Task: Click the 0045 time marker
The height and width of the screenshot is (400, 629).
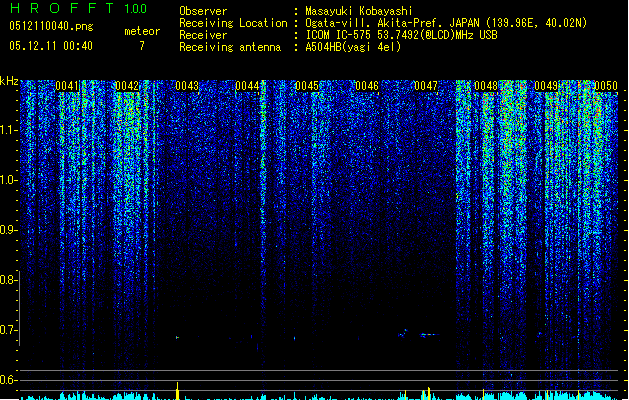Action: point(307,86)
